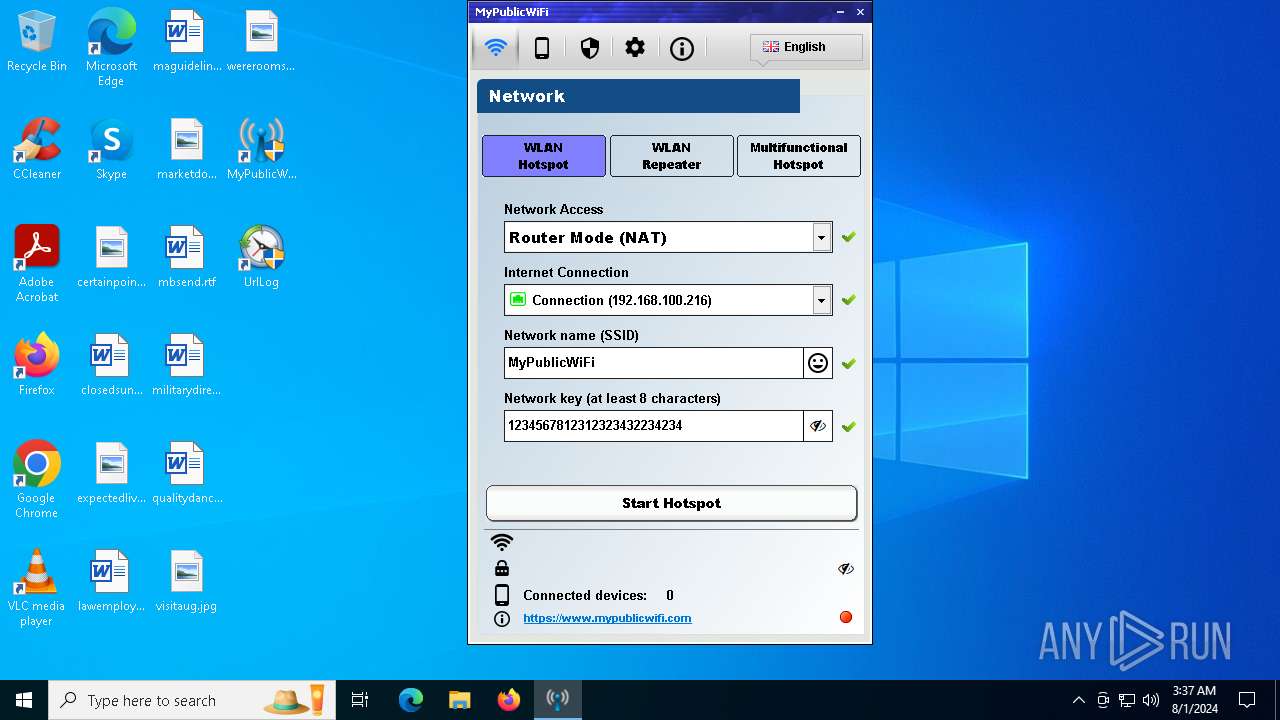Viewport: 1280px width, 720px height.
Task: Select the certainpoin image file icon
Action: [111, 258]
